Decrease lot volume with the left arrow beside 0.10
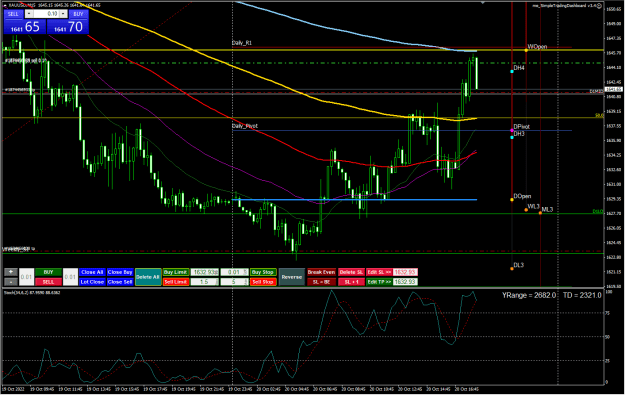Image resolution: width=625 pixels, height=395 pixels. [29, 14]
